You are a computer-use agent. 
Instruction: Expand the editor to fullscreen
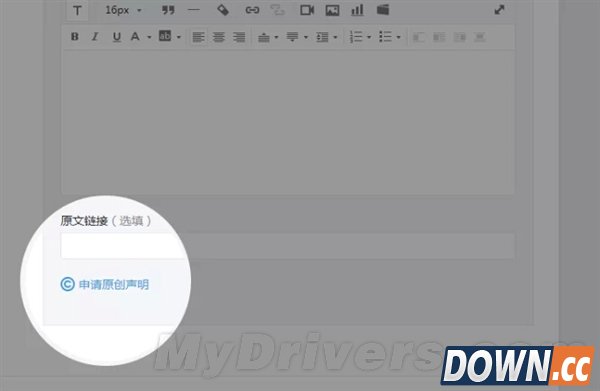click(x=499, y=10)
